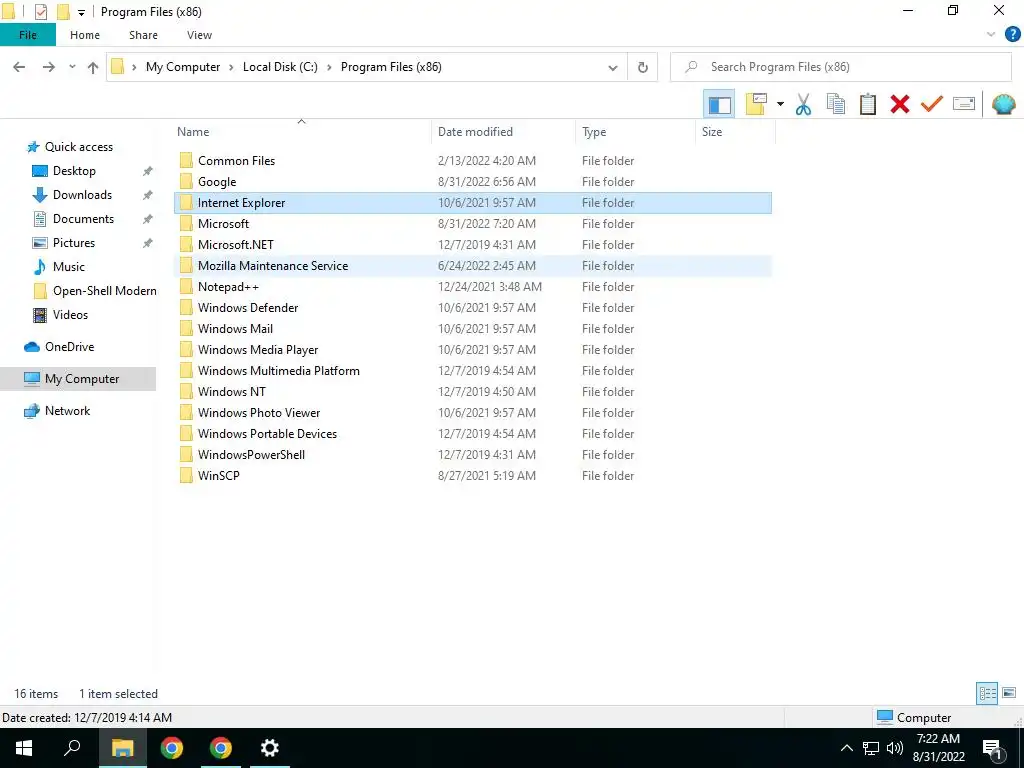
Task: Expand the ribbon with the chevron
Action: click(x=991, y=35)
